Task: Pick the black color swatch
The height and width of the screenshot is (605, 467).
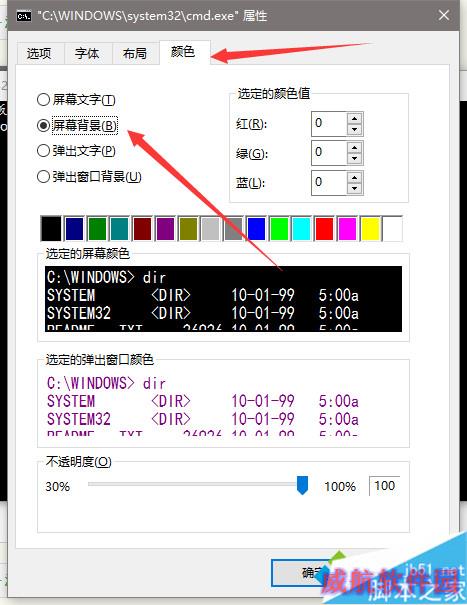Action: (x=51, y=229)
